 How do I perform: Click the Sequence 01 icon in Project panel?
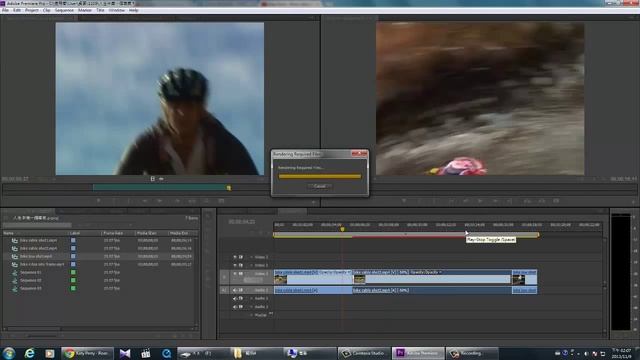coord(15,272)
